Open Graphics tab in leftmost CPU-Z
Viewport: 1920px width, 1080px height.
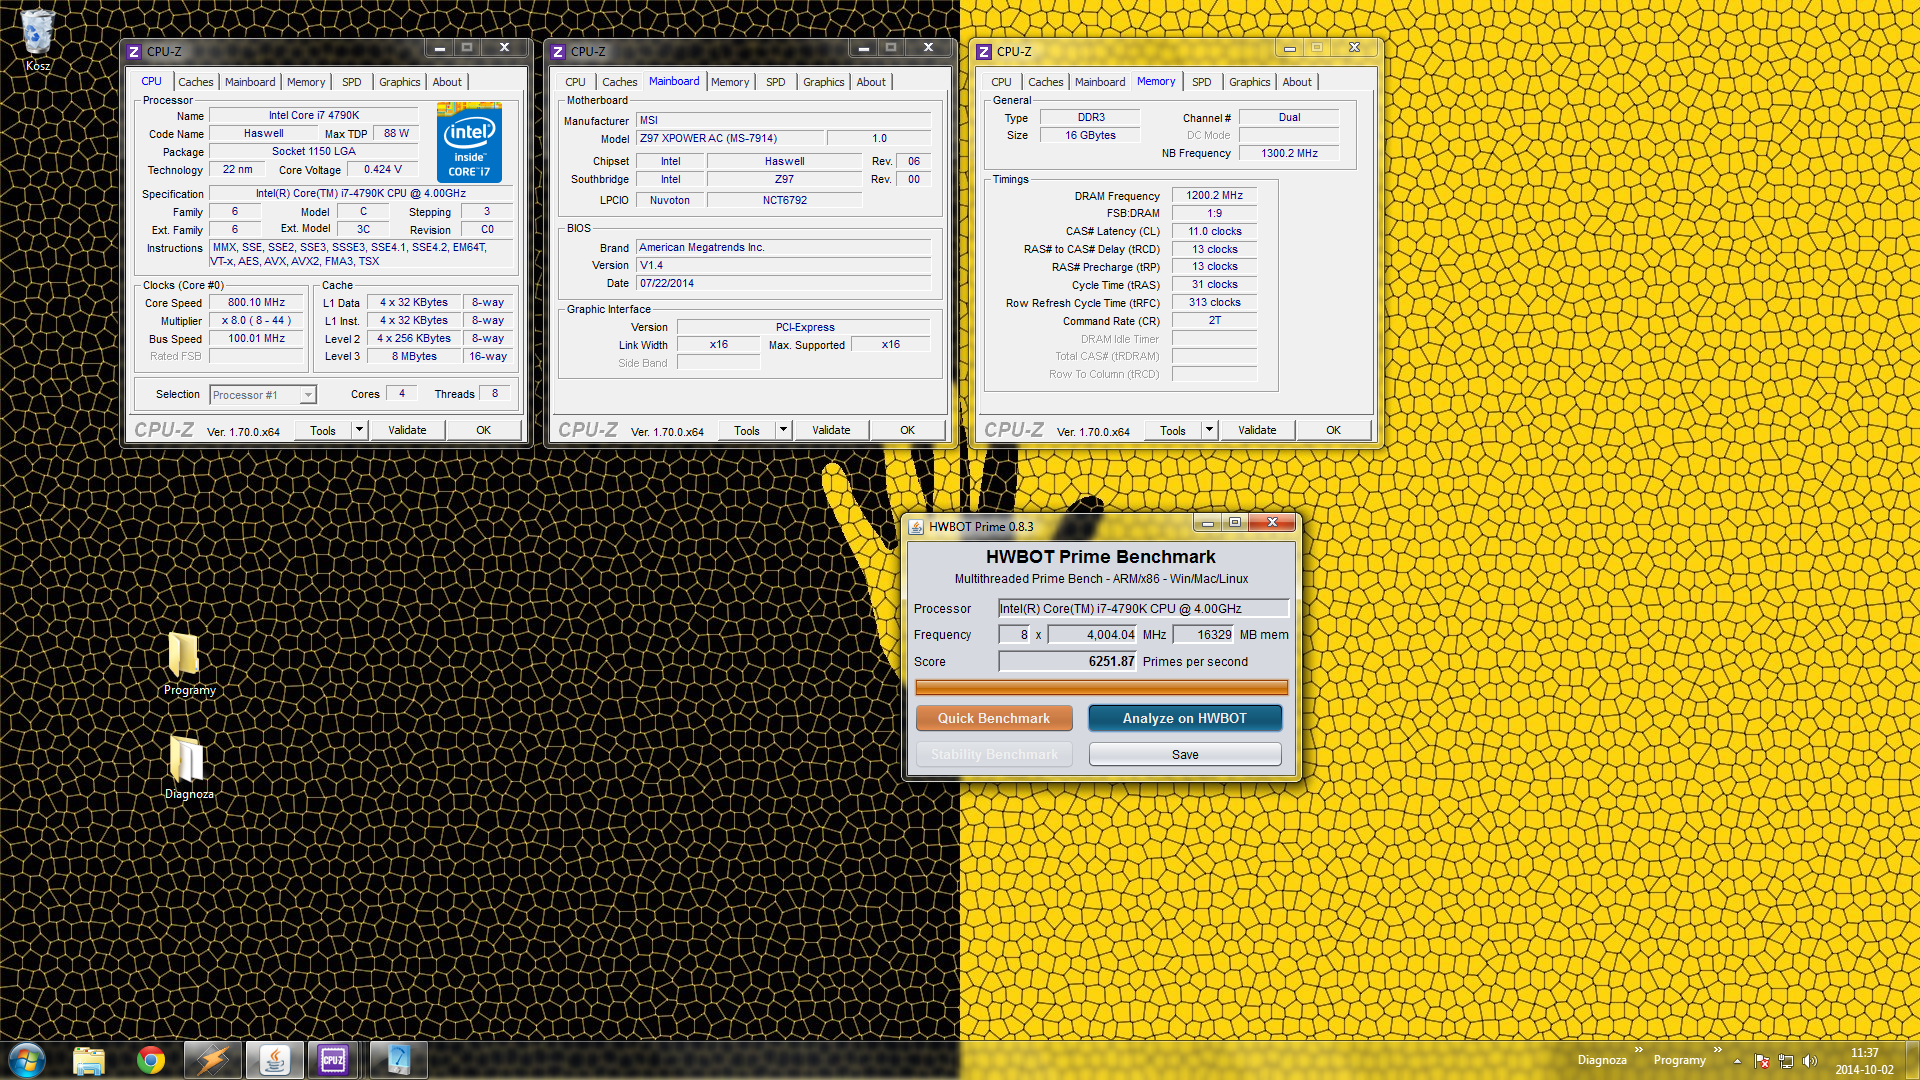tap(399, 82)
